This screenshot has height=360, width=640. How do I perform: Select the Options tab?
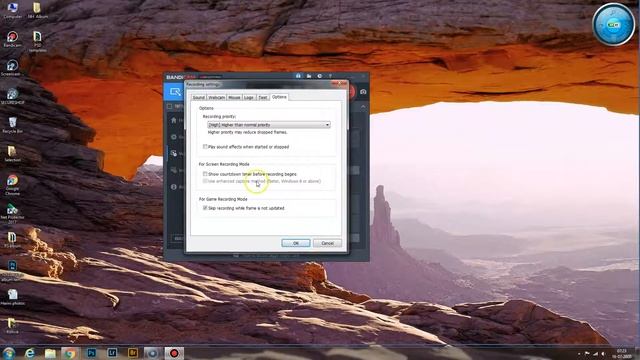pos(279,97)
